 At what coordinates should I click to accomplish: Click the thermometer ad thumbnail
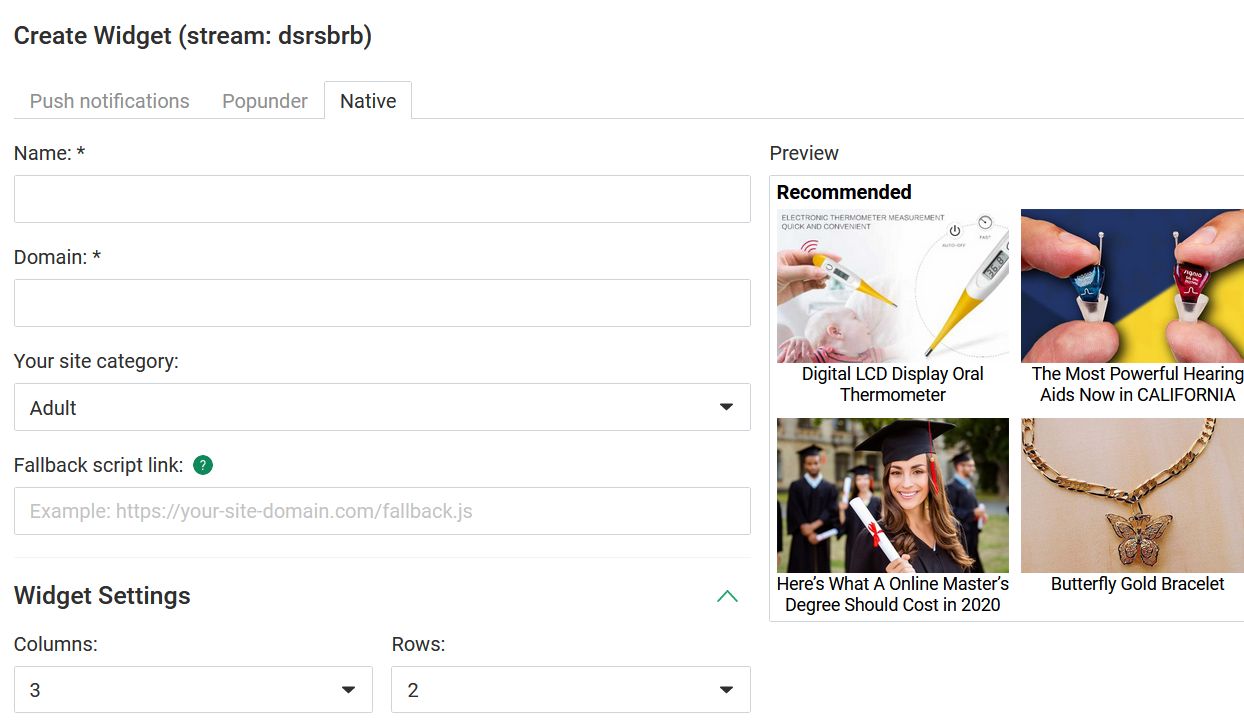coord(892,286)
